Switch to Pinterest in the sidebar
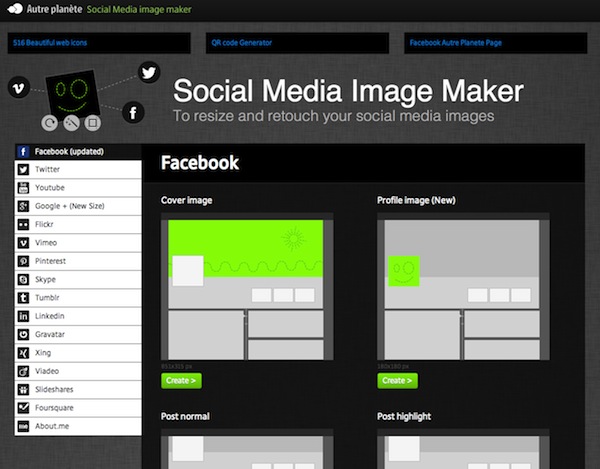Image resolution: width=600 pixels, height=469 pixels. click(78, 261)
